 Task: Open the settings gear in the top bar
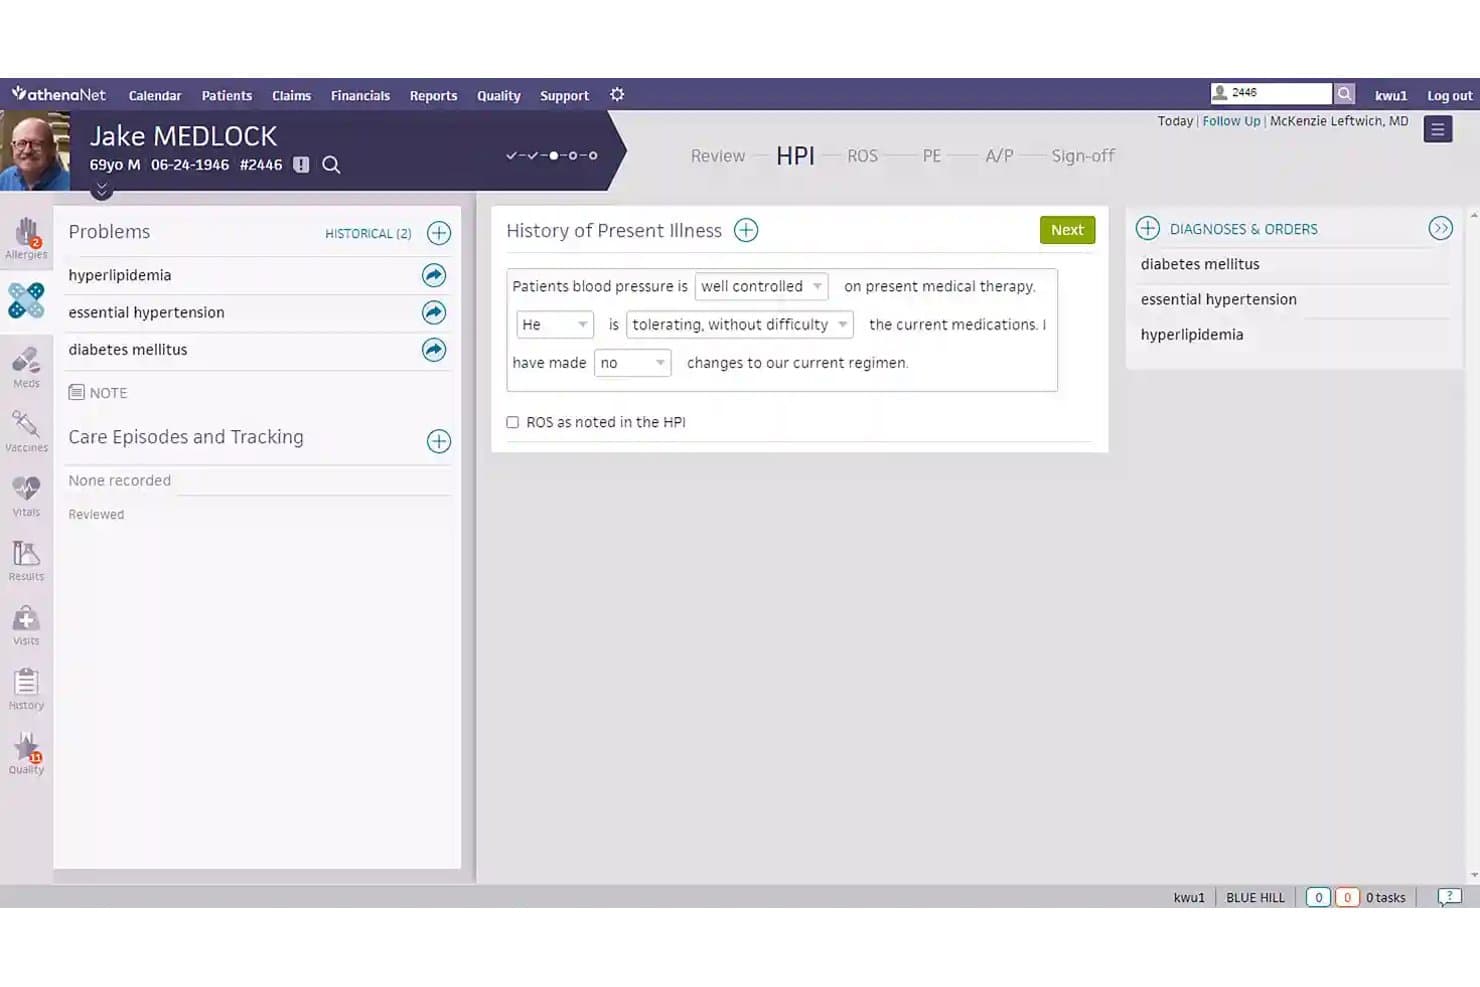617,94
